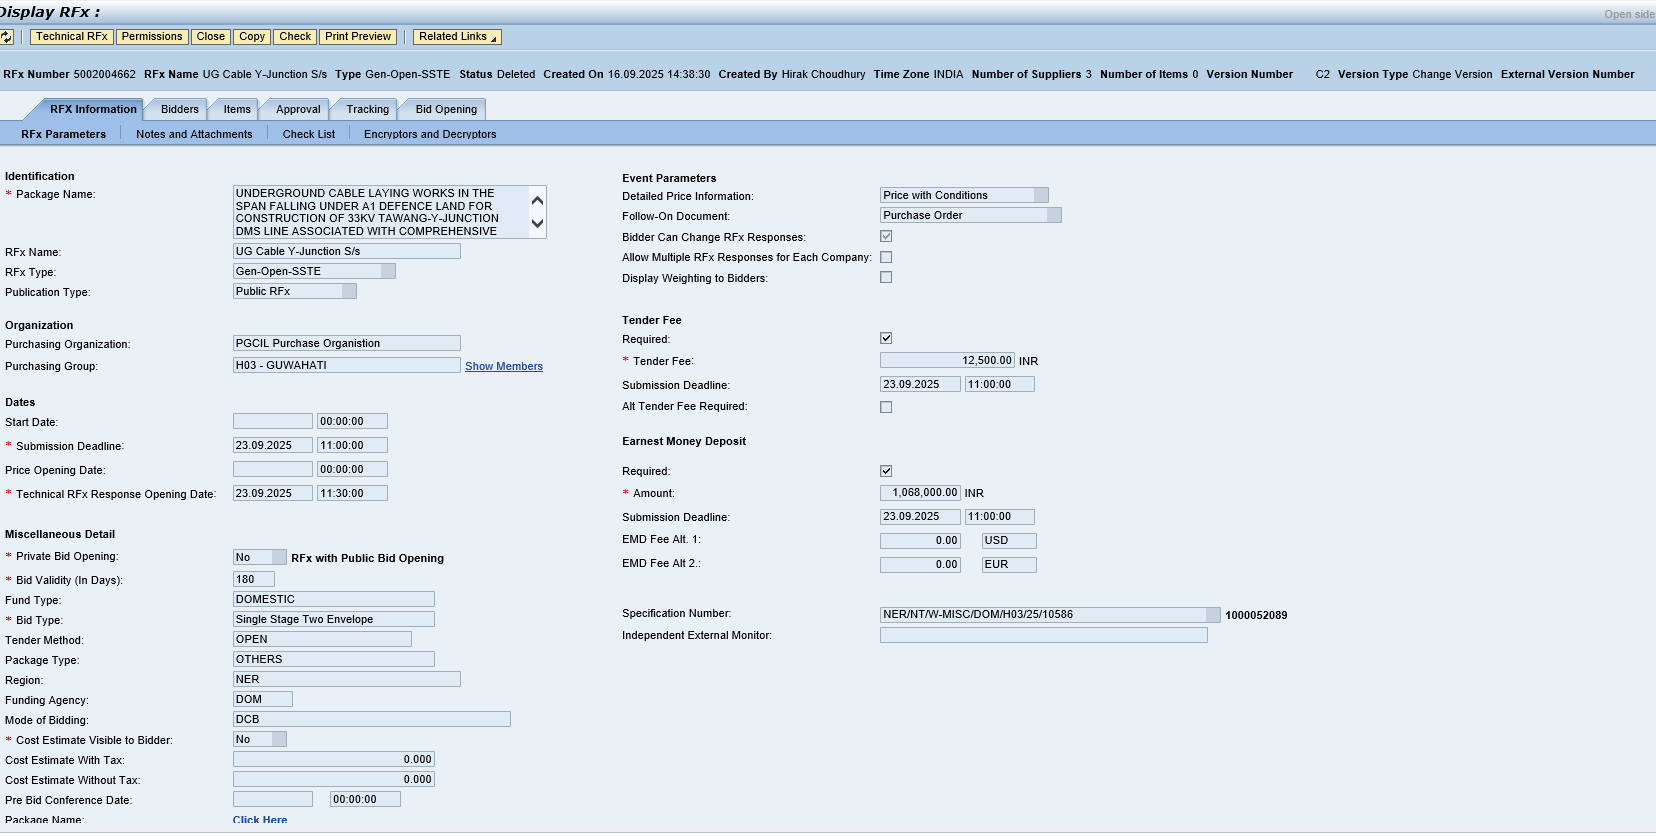The width and height of the screenshot is (1656, 836).
Task: Expand the Private Bid Opening dropdown
Action: pyautogui.click(x=279, y=558)
